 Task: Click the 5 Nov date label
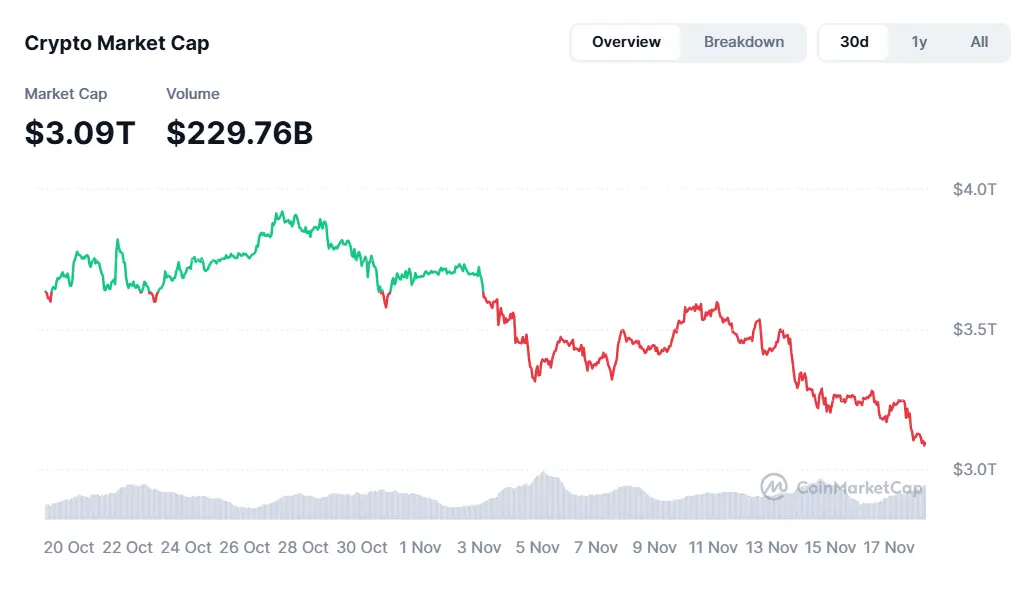tap(537, 547)
